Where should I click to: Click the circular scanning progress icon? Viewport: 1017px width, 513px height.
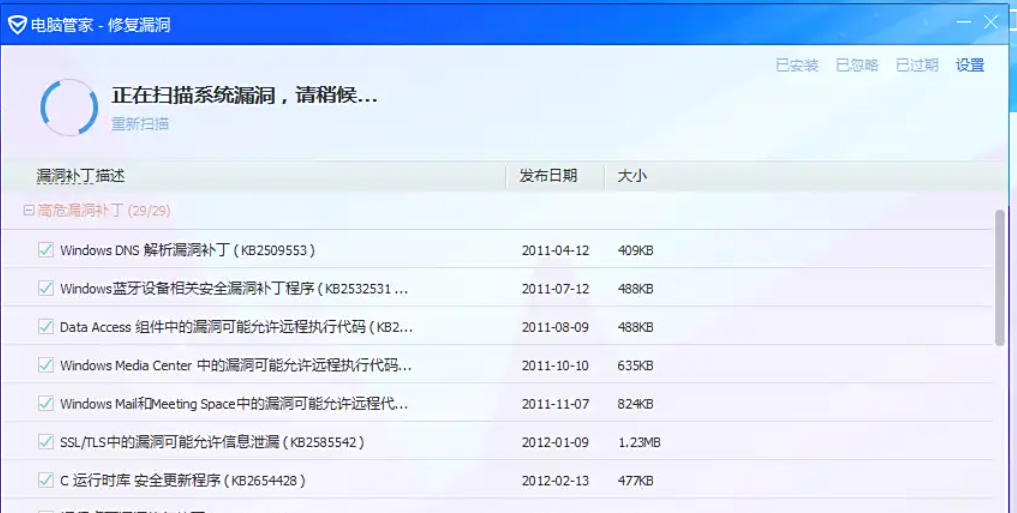coord(69,107)
